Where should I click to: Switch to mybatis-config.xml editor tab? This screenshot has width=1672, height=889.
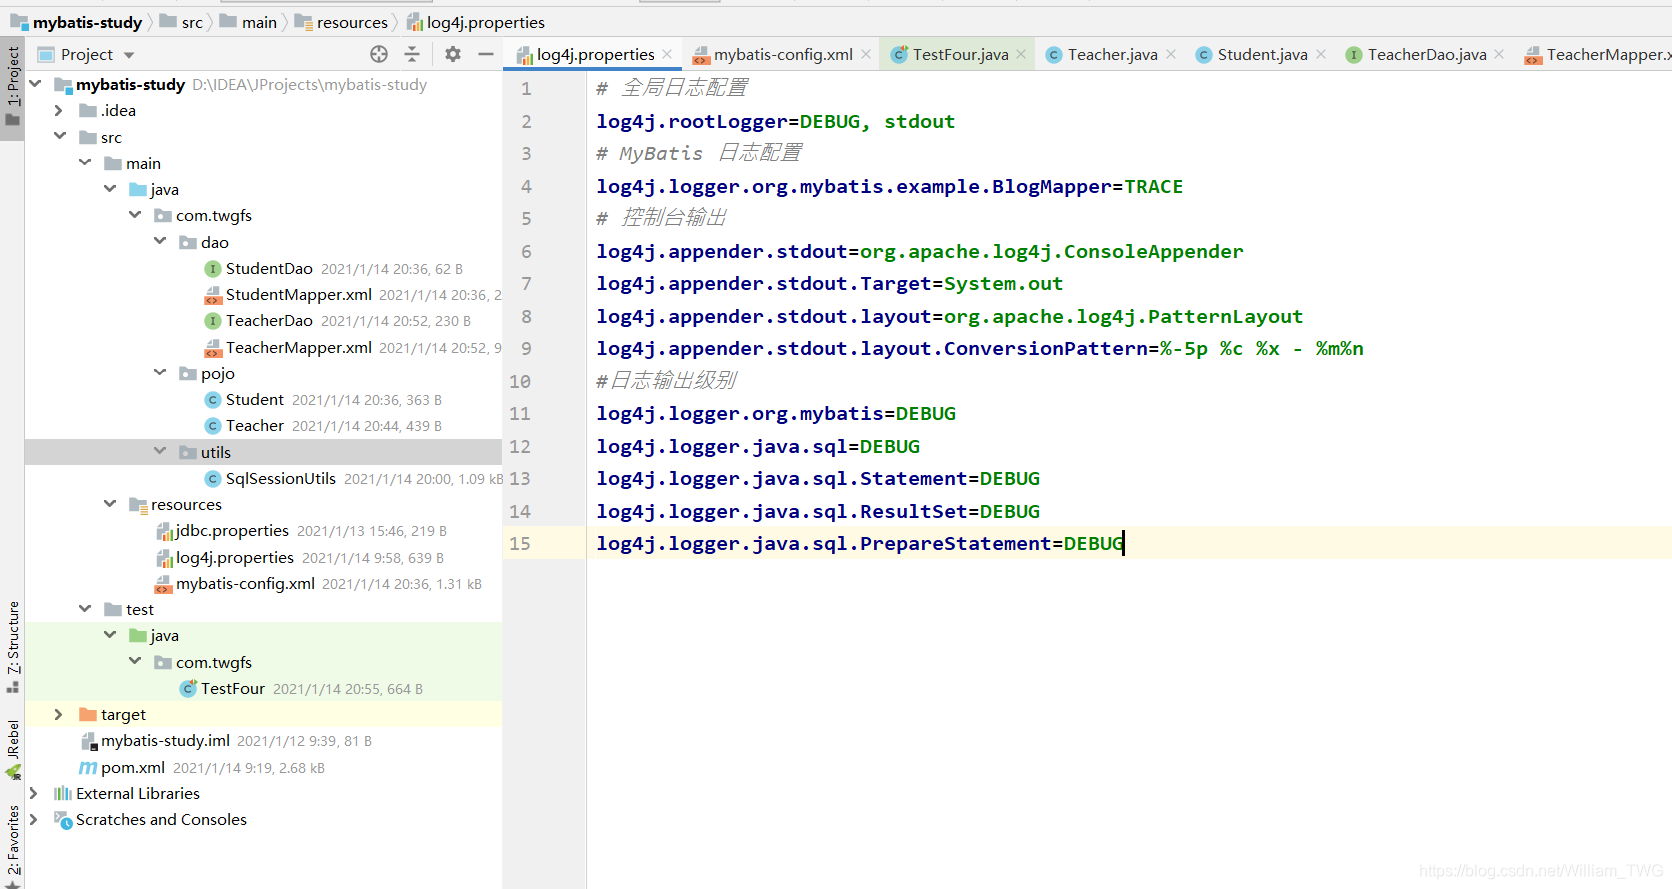pos(783,54)
